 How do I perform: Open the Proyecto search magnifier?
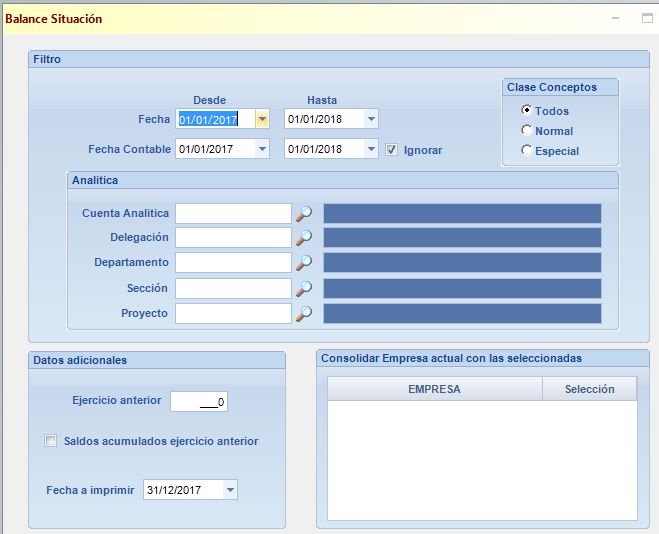(303, 313)
